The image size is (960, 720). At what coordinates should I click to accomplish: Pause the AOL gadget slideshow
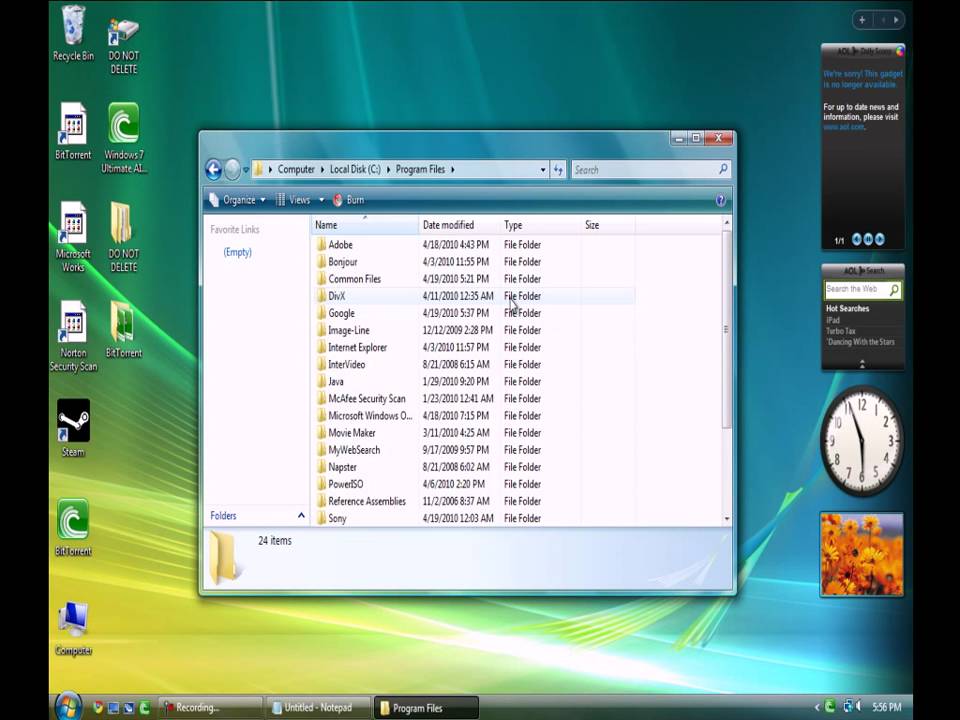pyautogui.click(x=868, y=239)
